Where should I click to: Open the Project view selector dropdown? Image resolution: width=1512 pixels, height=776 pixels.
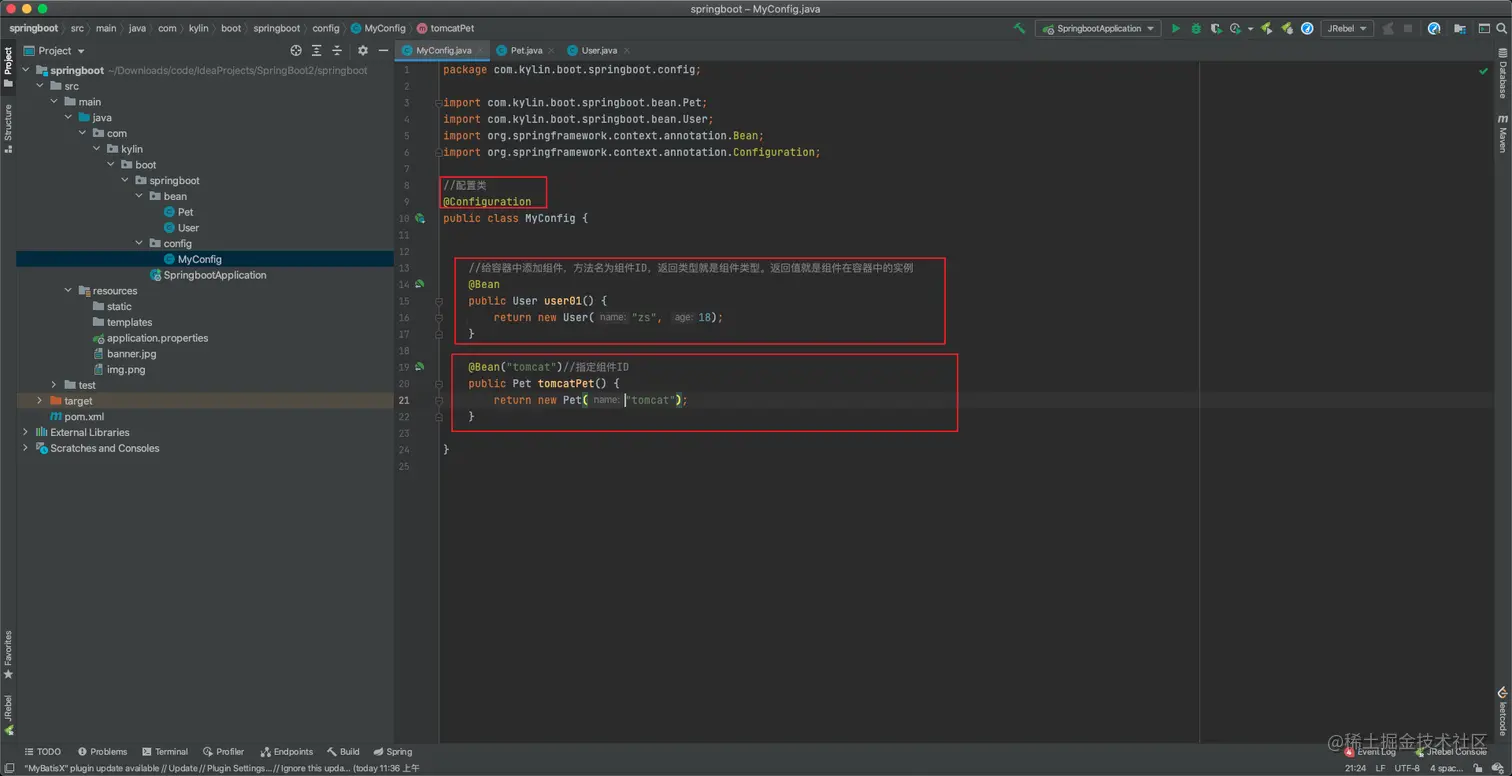[55, 50]
